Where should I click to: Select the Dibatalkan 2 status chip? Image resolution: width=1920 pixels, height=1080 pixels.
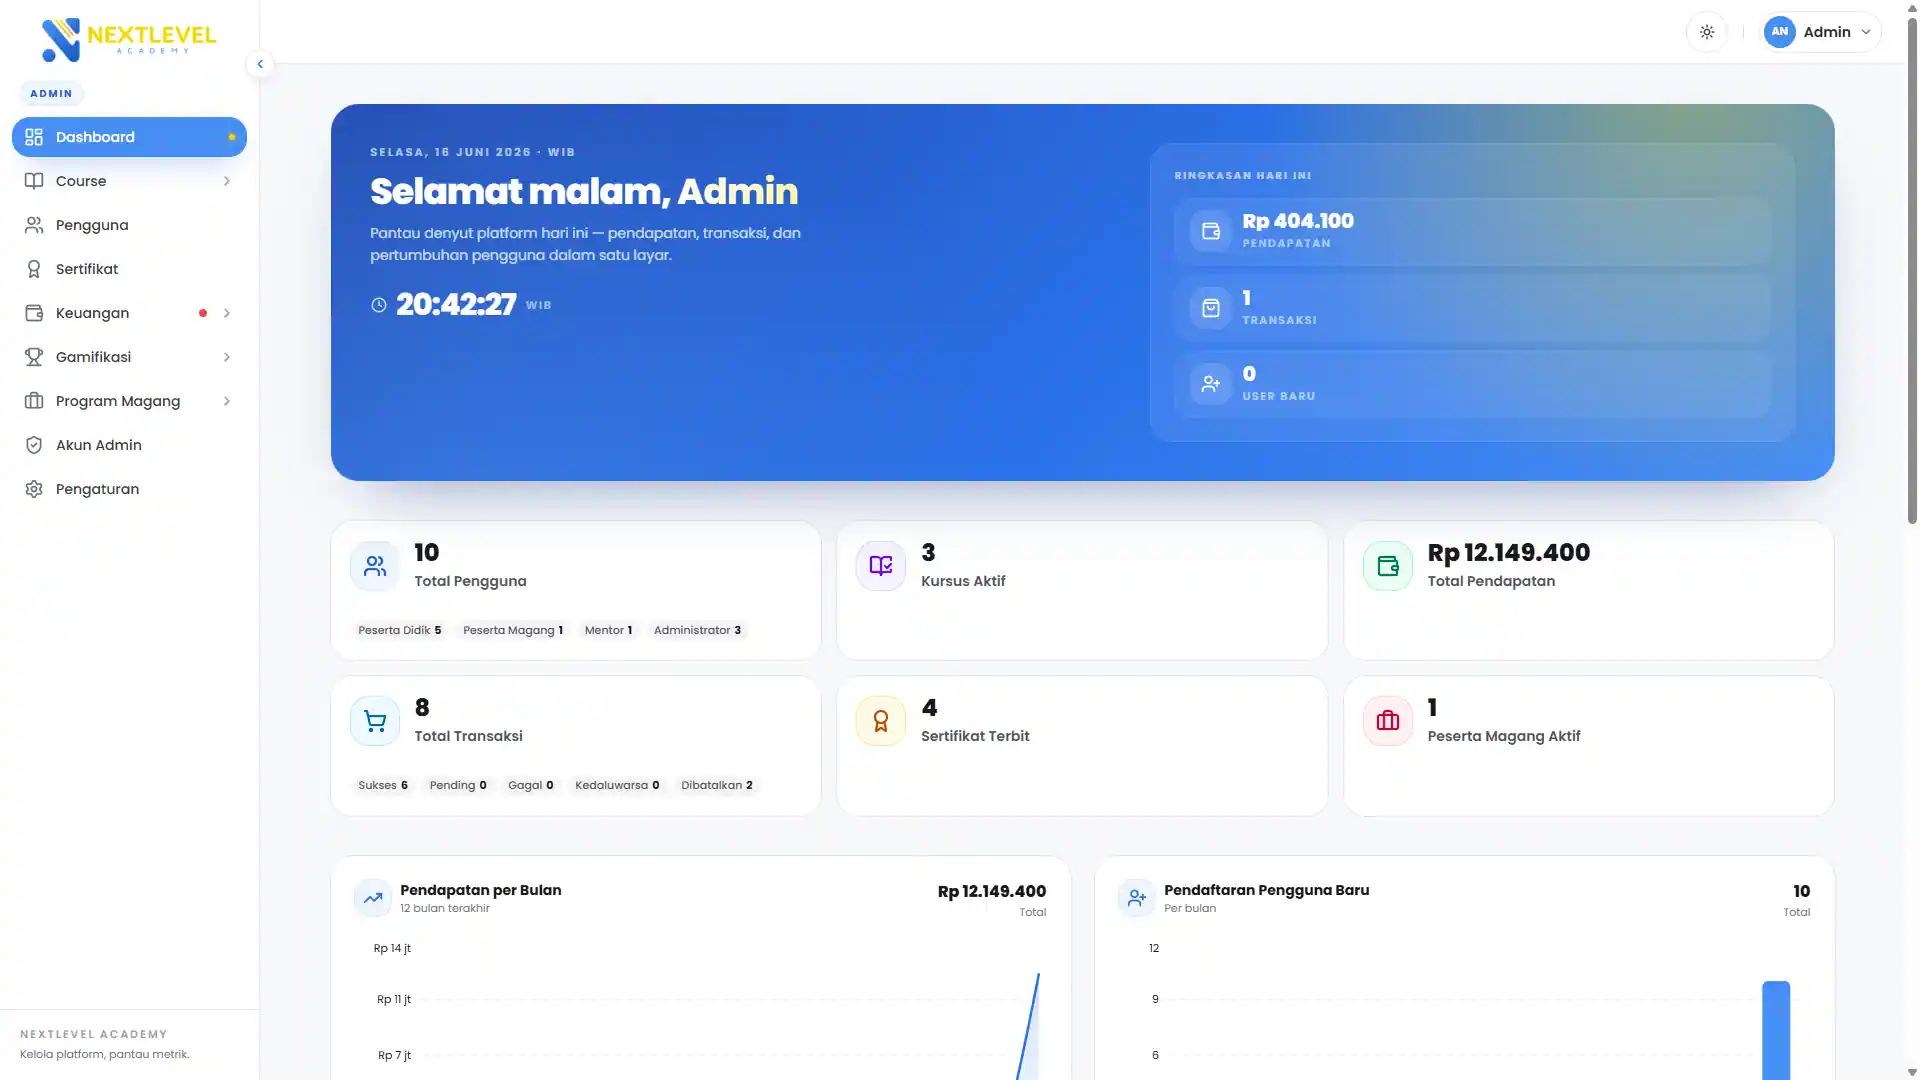coord(717,785)
